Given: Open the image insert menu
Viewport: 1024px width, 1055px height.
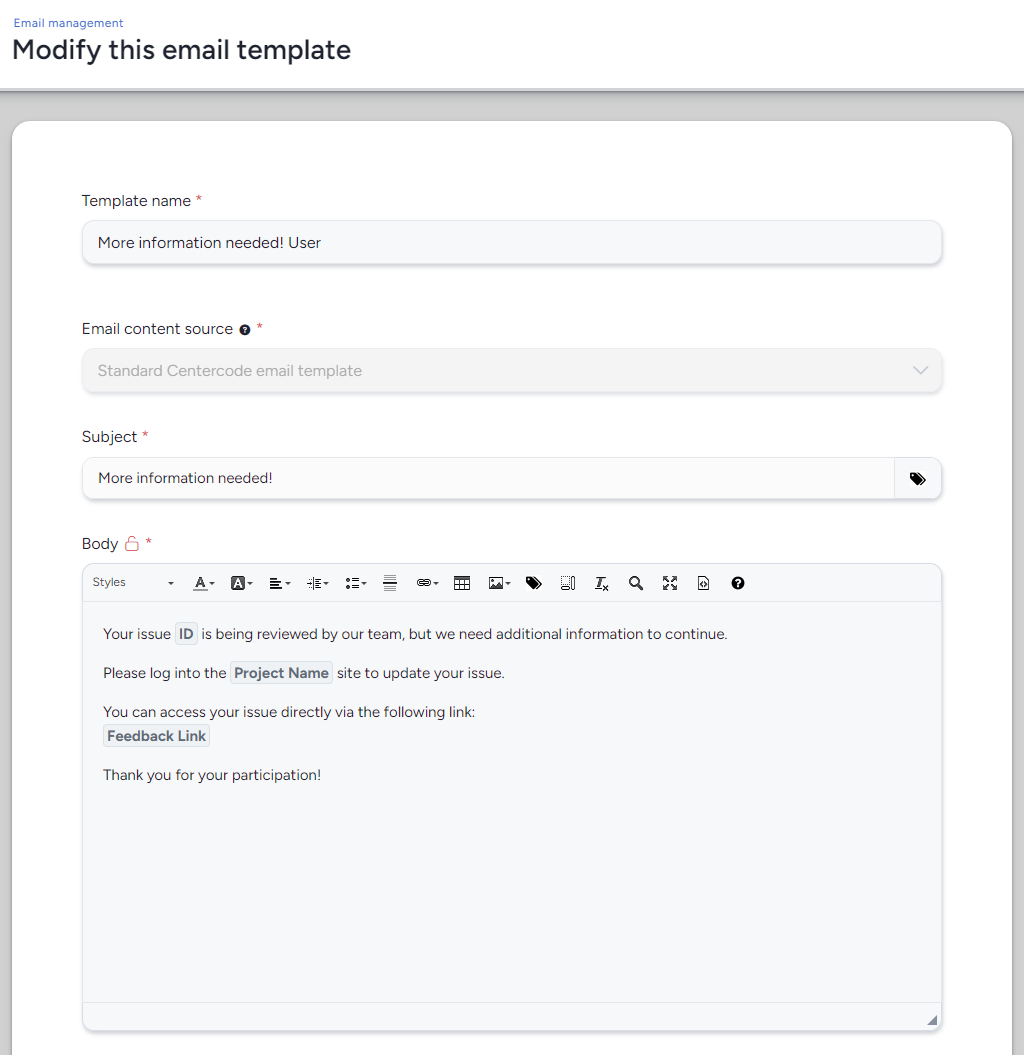Looking at the screenshot, I should (x=499, y=583).
